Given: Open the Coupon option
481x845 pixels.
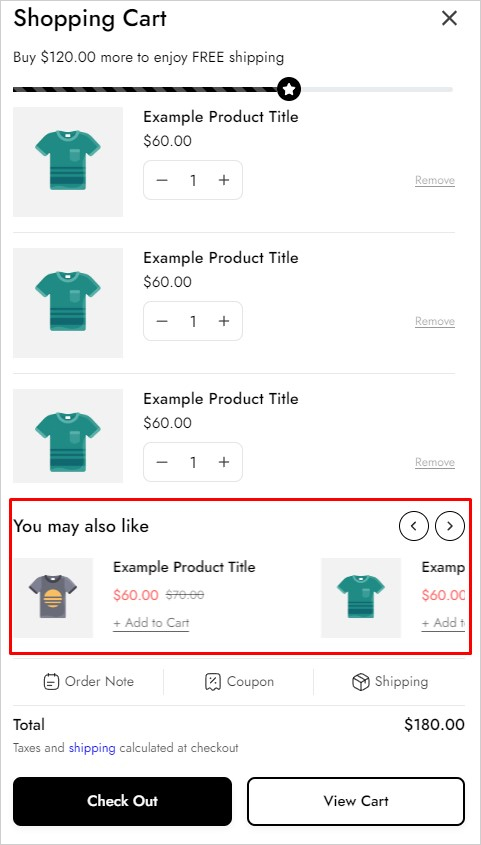Looking at the screenshot, I should pos(239,682).
